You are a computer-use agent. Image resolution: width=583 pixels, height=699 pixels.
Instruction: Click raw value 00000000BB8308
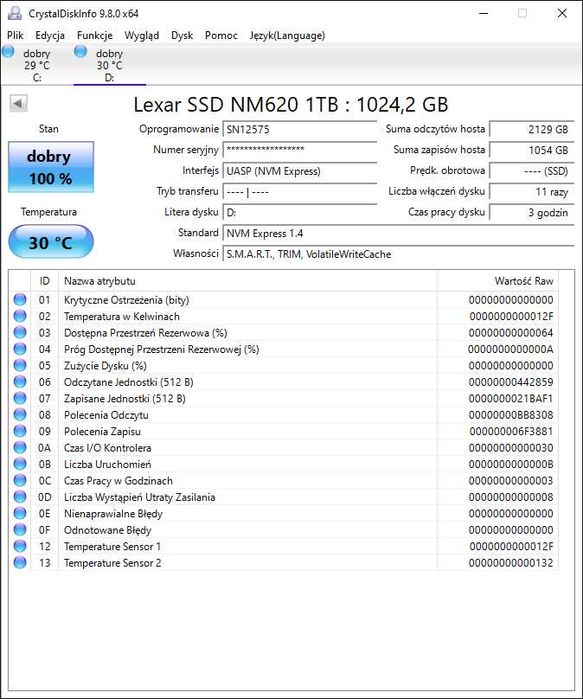[511, 415]
